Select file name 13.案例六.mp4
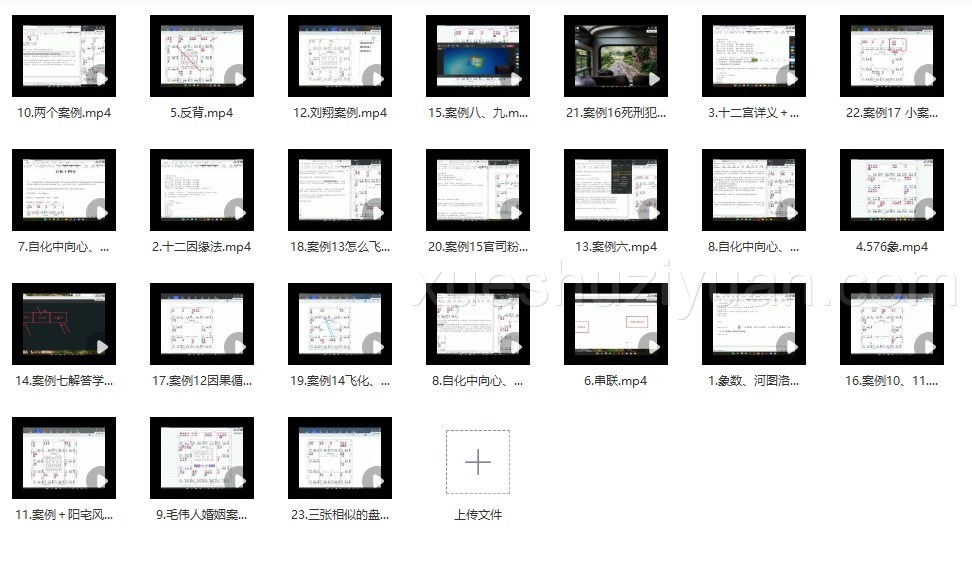 [x=616, y=247]
